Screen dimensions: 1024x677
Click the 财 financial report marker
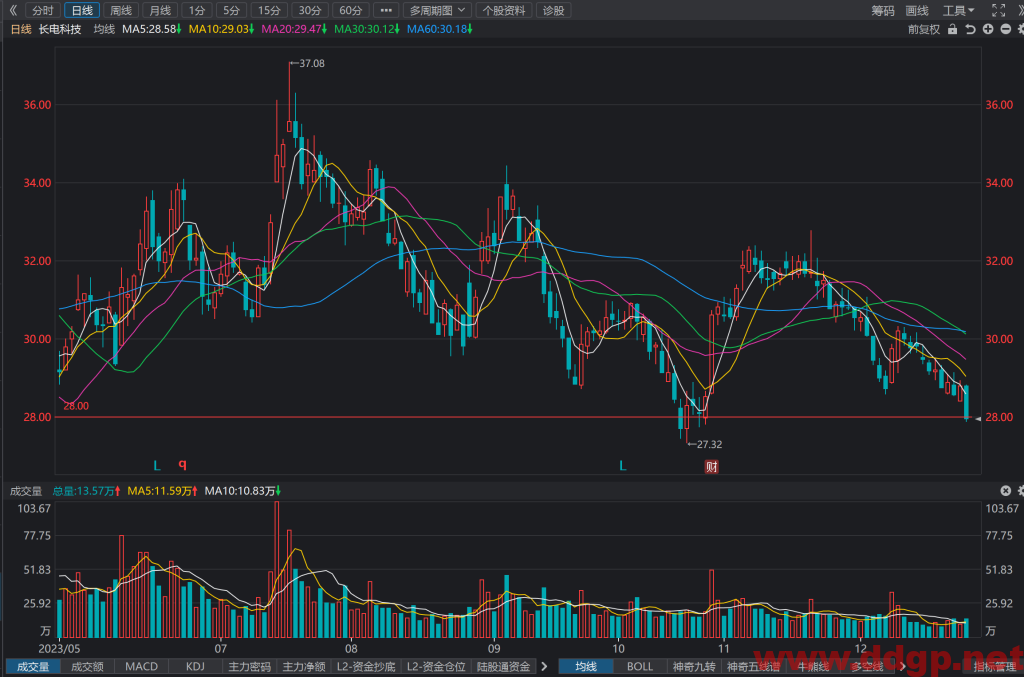(711, 466)
